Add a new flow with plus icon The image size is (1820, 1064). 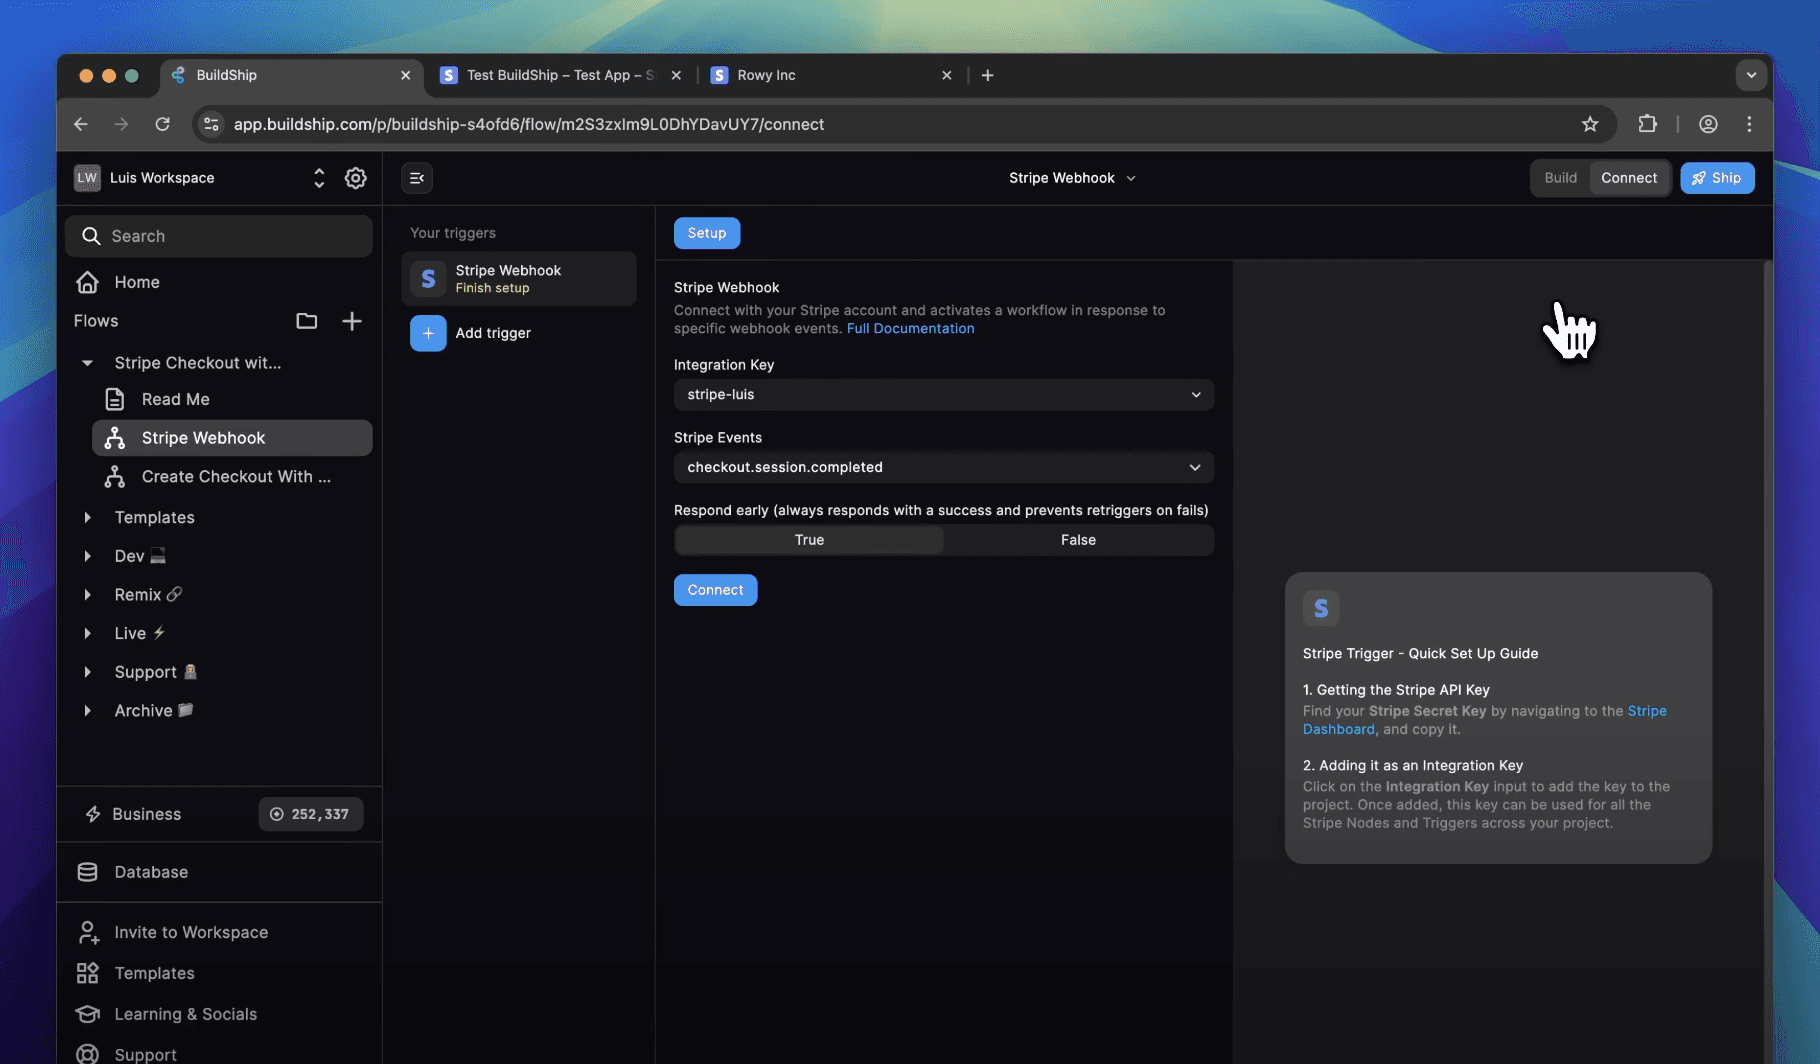pyautogui.click(x=352, y=321)
